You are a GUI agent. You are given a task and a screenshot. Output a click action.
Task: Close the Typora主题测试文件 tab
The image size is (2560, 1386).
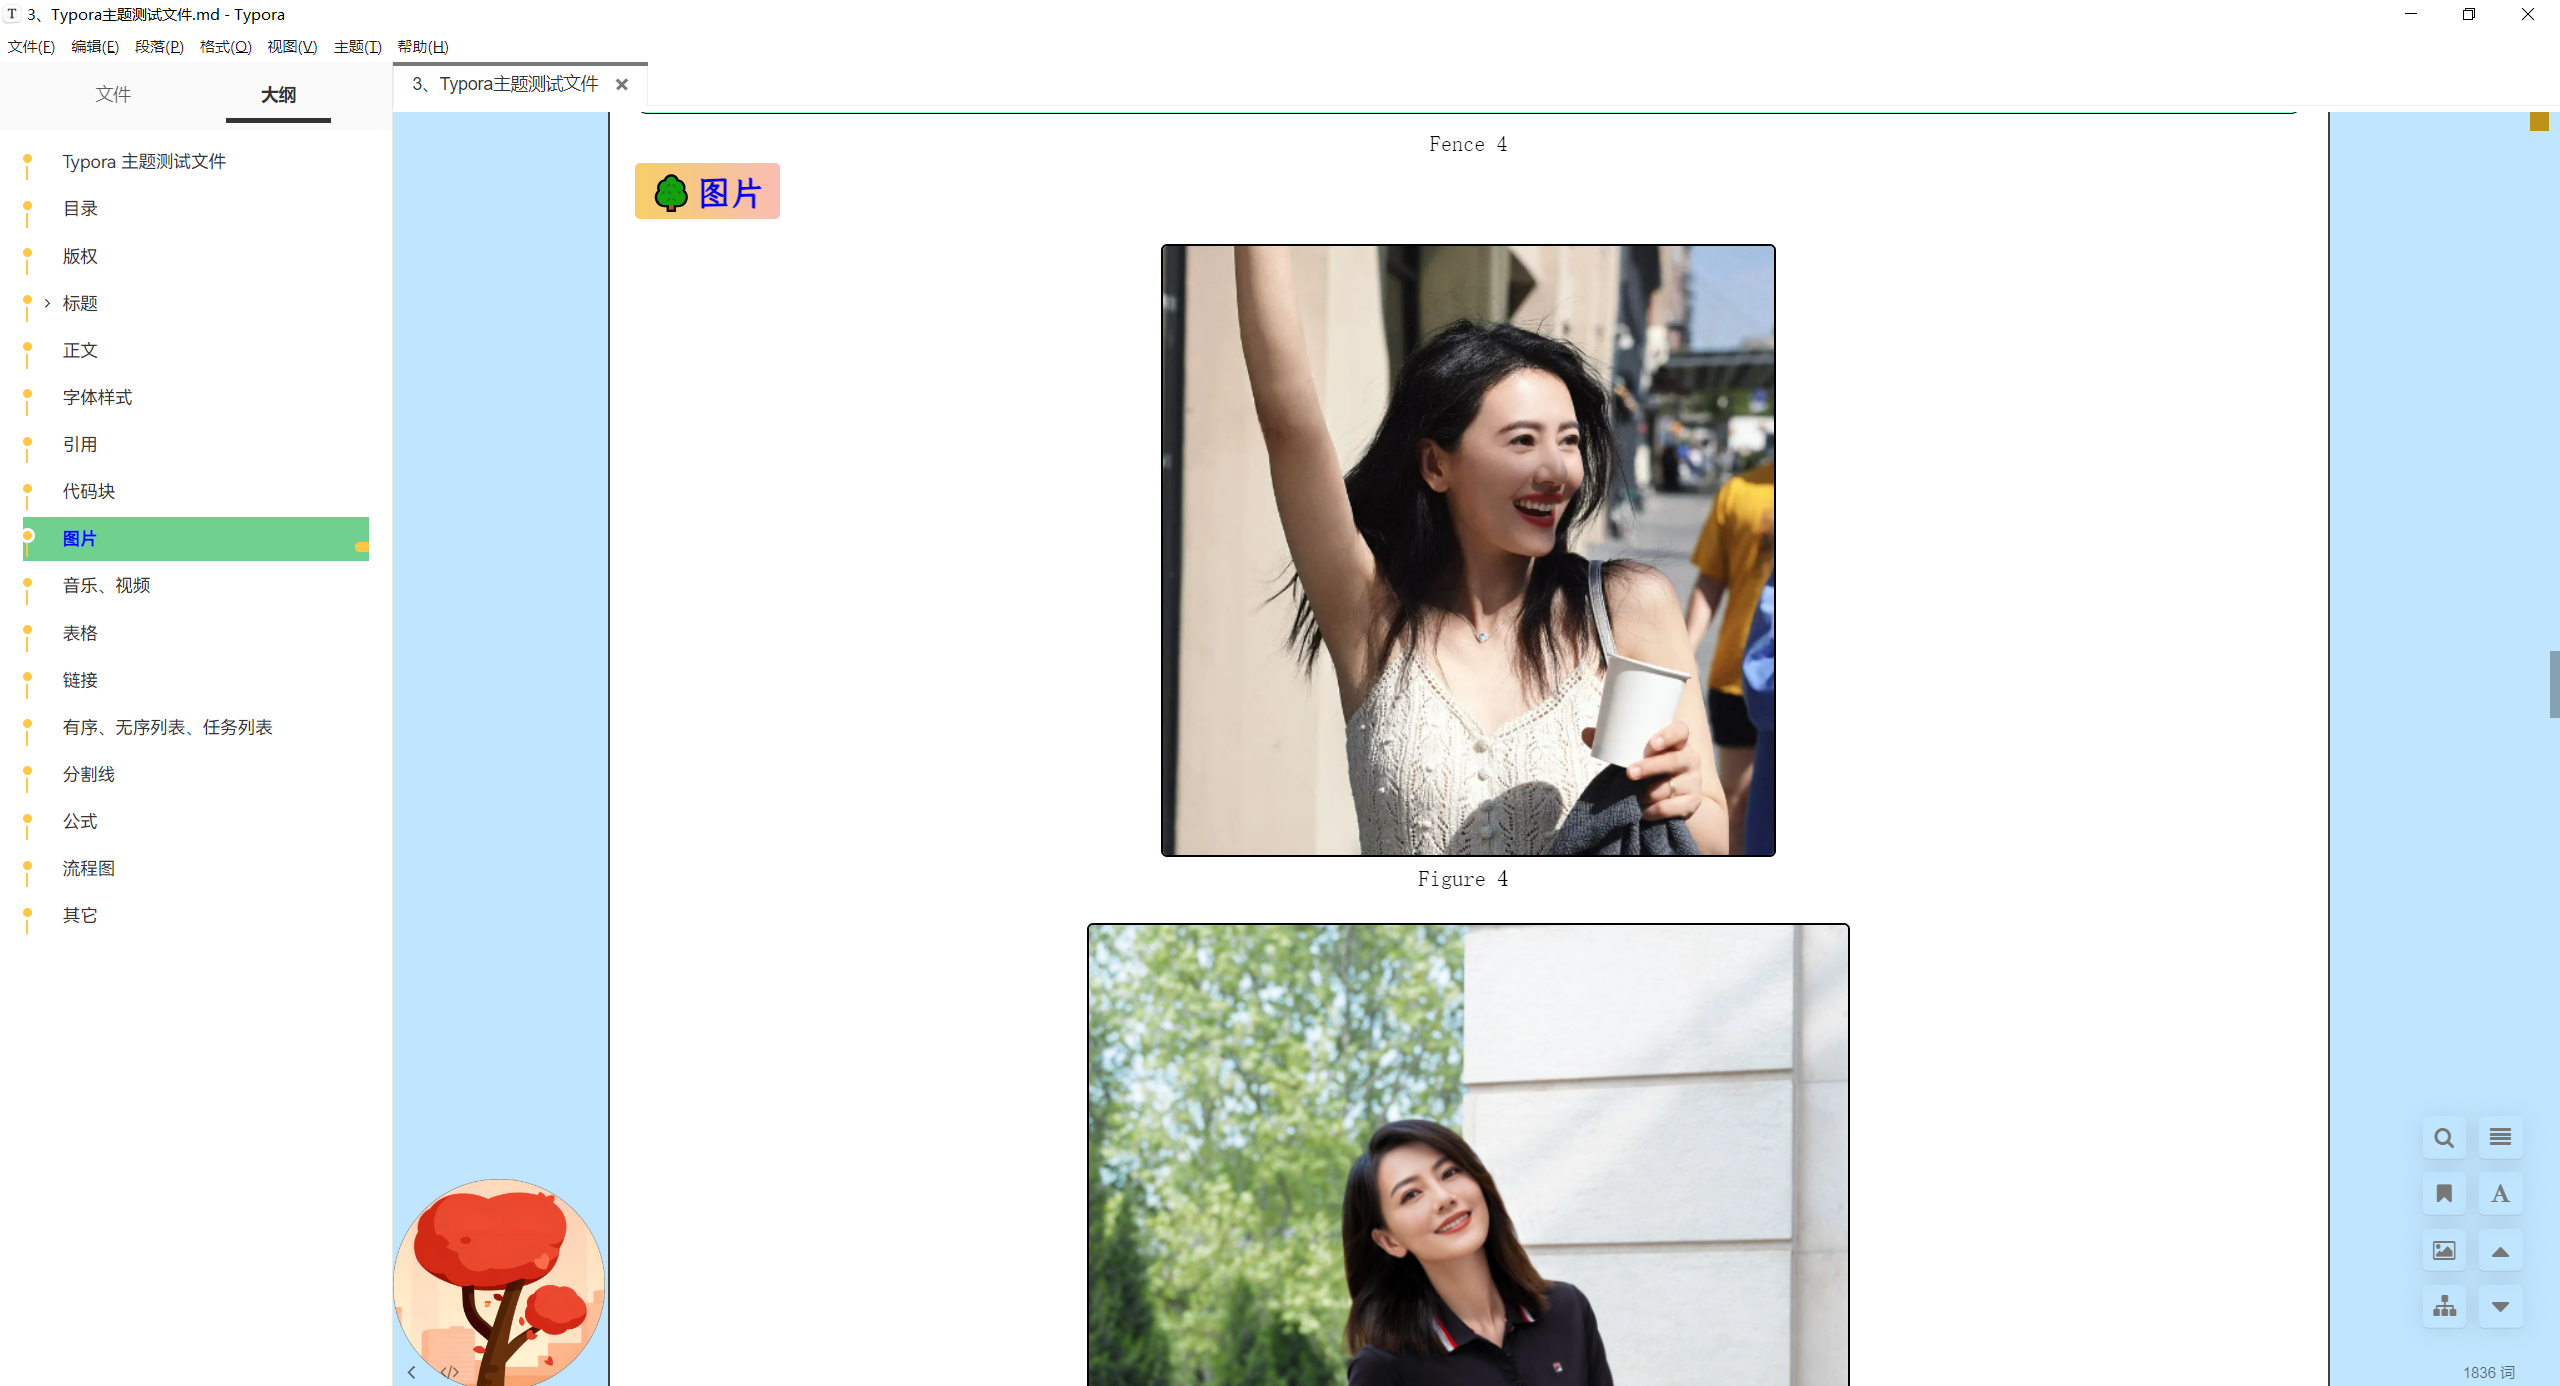pyautogui.click(x=622, y=85)
